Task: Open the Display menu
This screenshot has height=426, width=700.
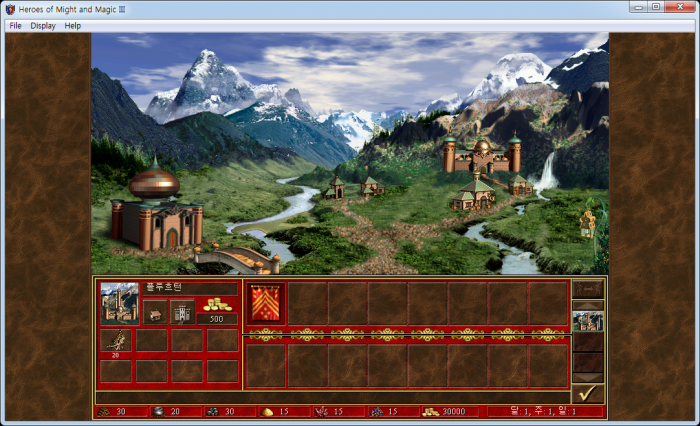Action: [43, 26]
